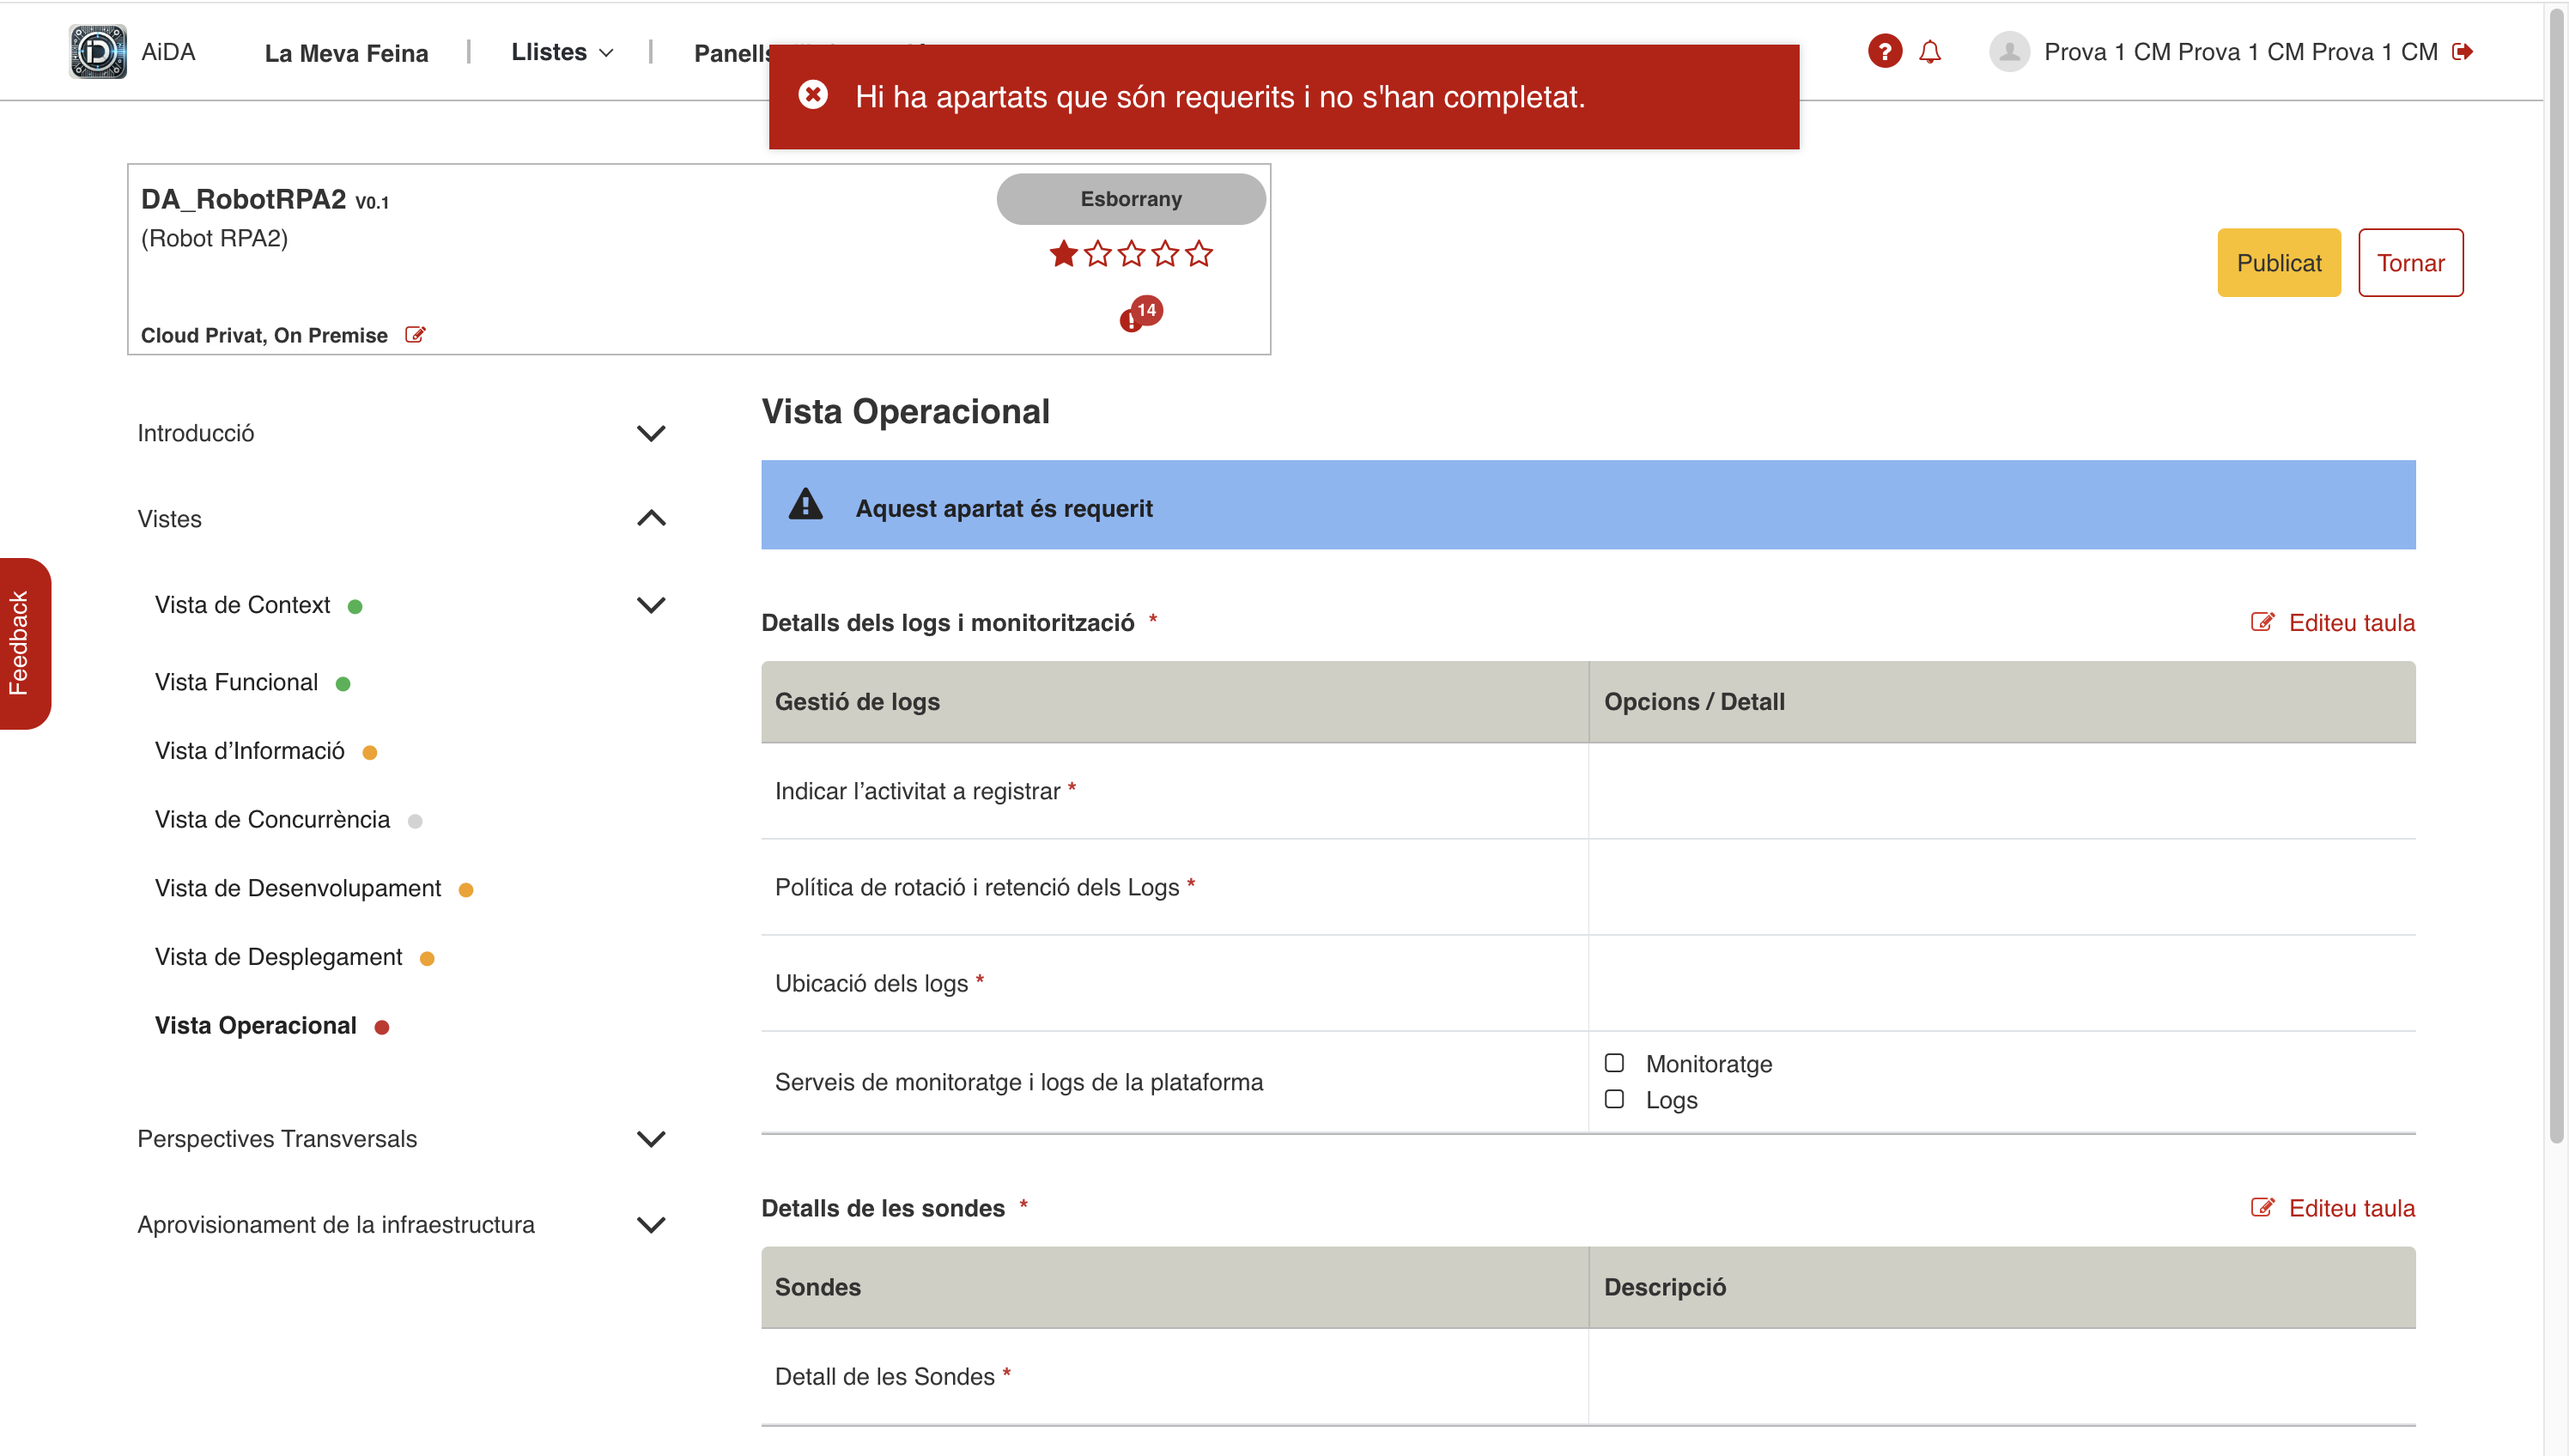This screenshot has height=1456, width=2569.
Task: Click Editeu taula icon for sondes table
Action: pos(2262,1207)
